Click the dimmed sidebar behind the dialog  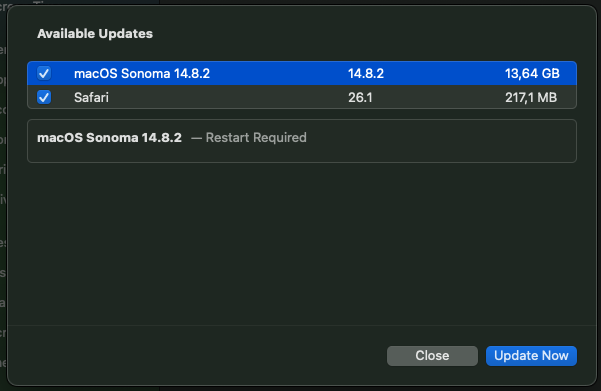point(3,192)
